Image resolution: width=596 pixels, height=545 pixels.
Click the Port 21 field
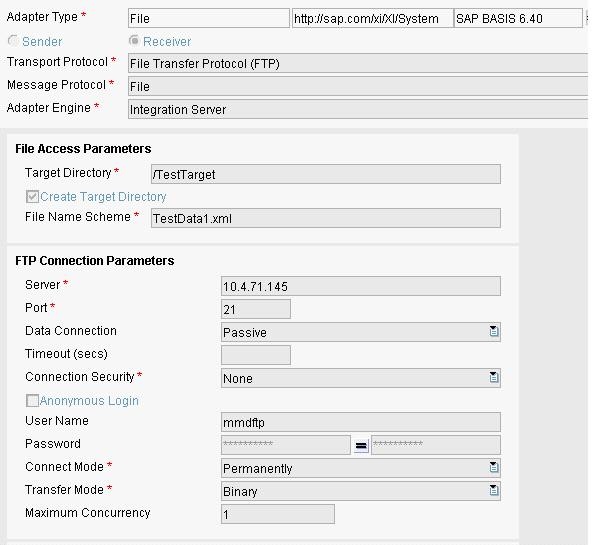[256, 309]
